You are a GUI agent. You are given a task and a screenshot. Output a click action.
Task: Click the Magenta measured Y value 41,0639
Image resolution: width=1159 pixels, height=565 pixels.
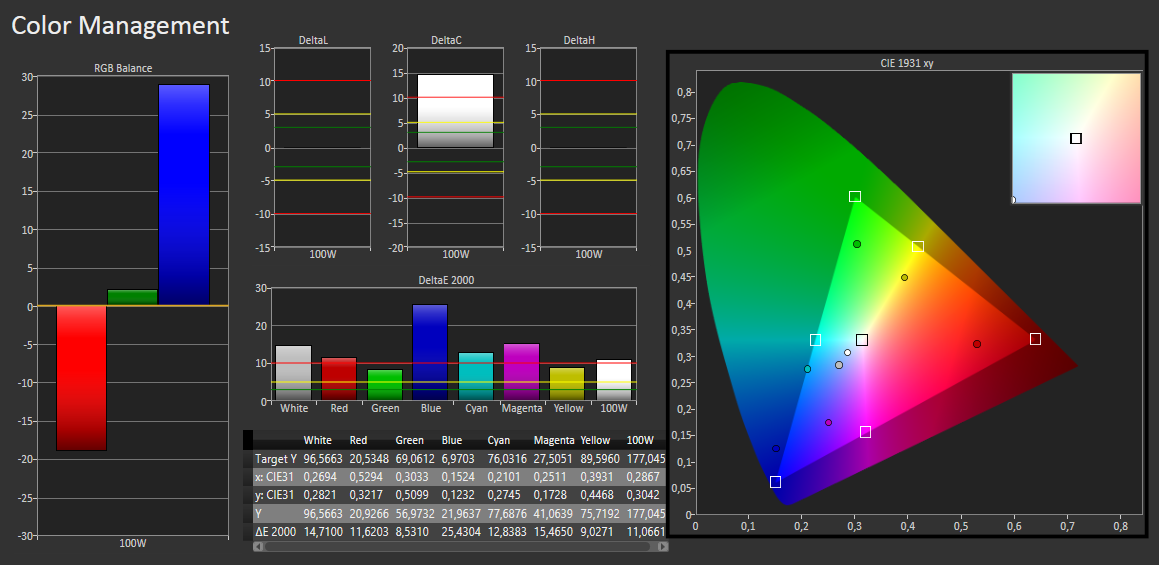554,513
